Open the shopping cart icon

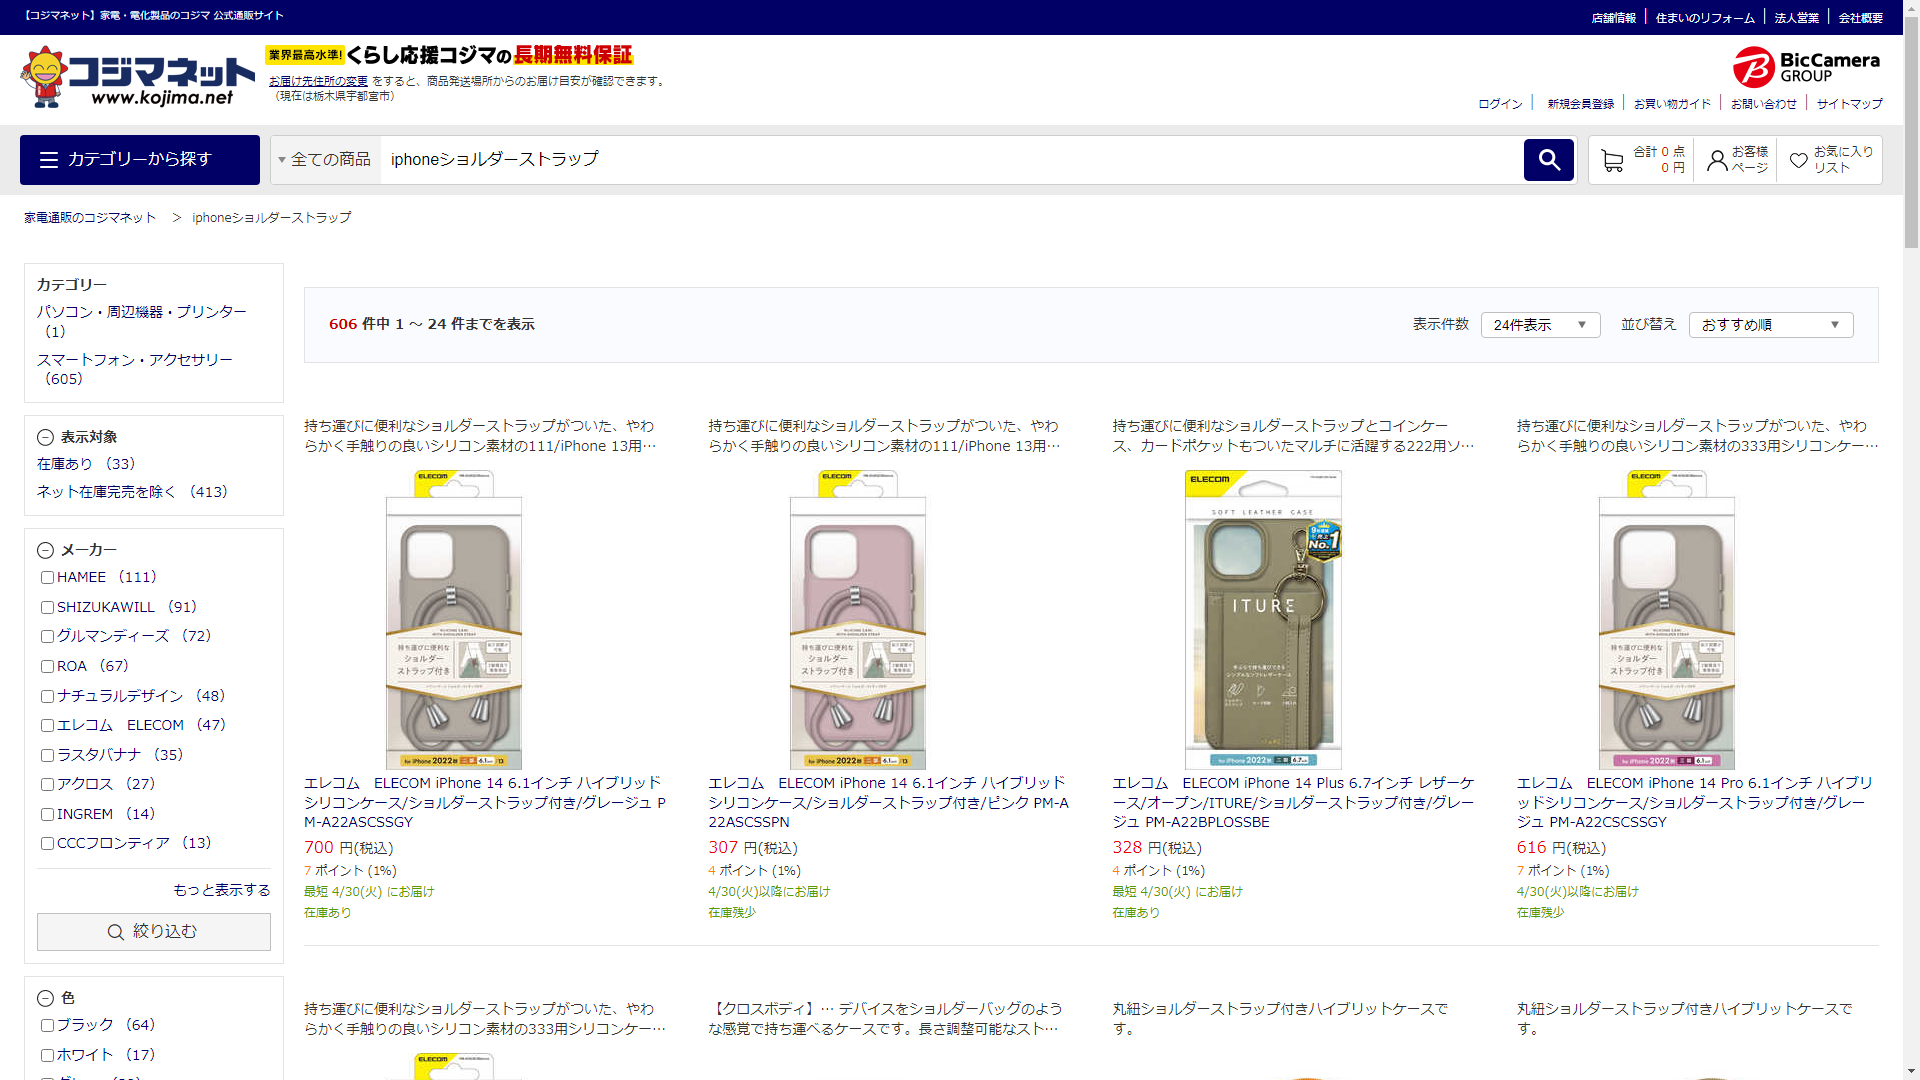pyautogui.click(x=1611, y=160)
